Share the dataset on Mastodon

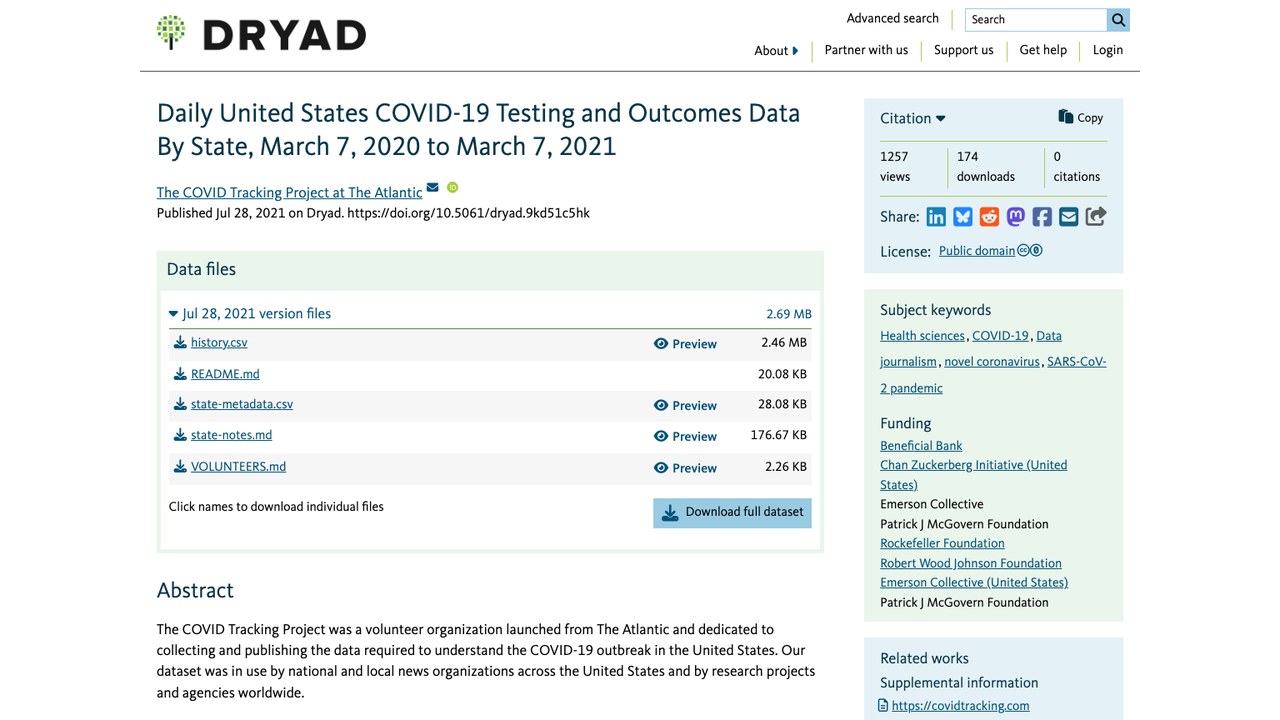tap(1016, 217)
